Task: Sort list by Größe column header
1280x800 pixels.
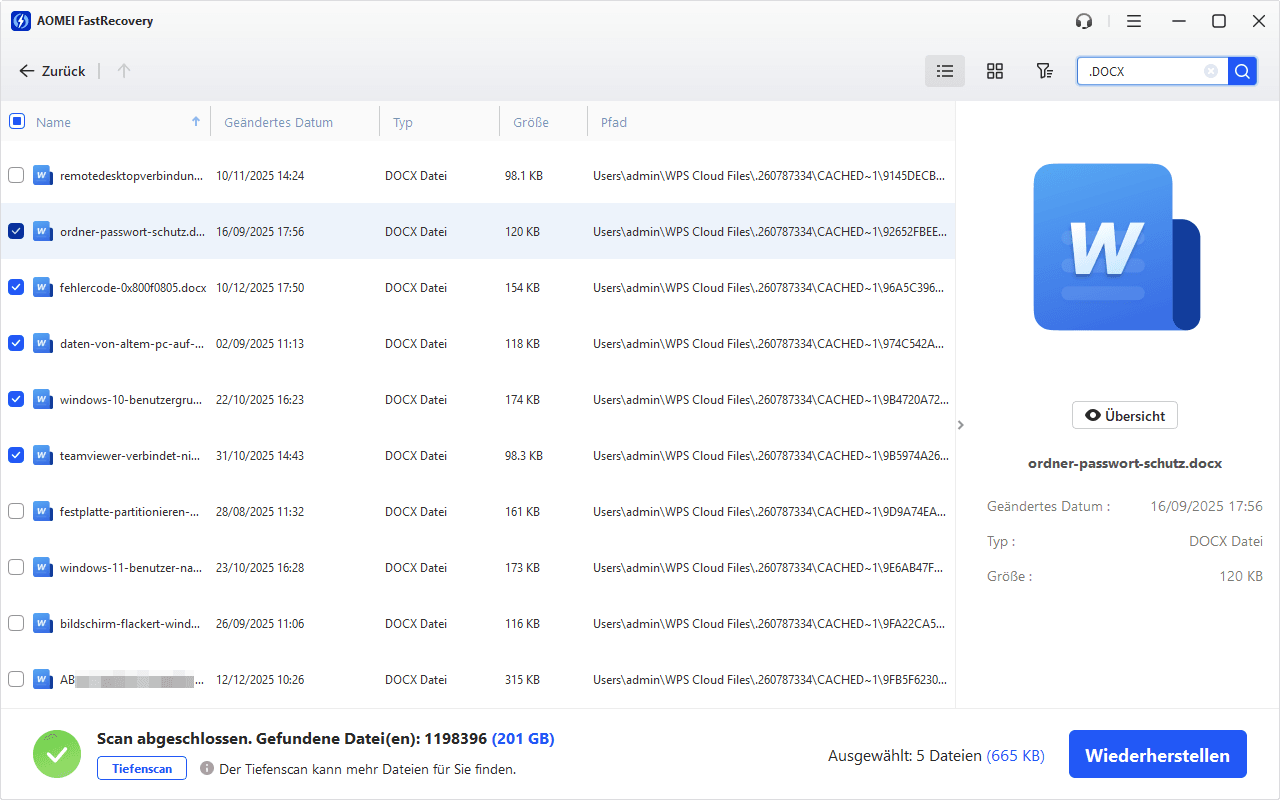Action: (530, 122)
